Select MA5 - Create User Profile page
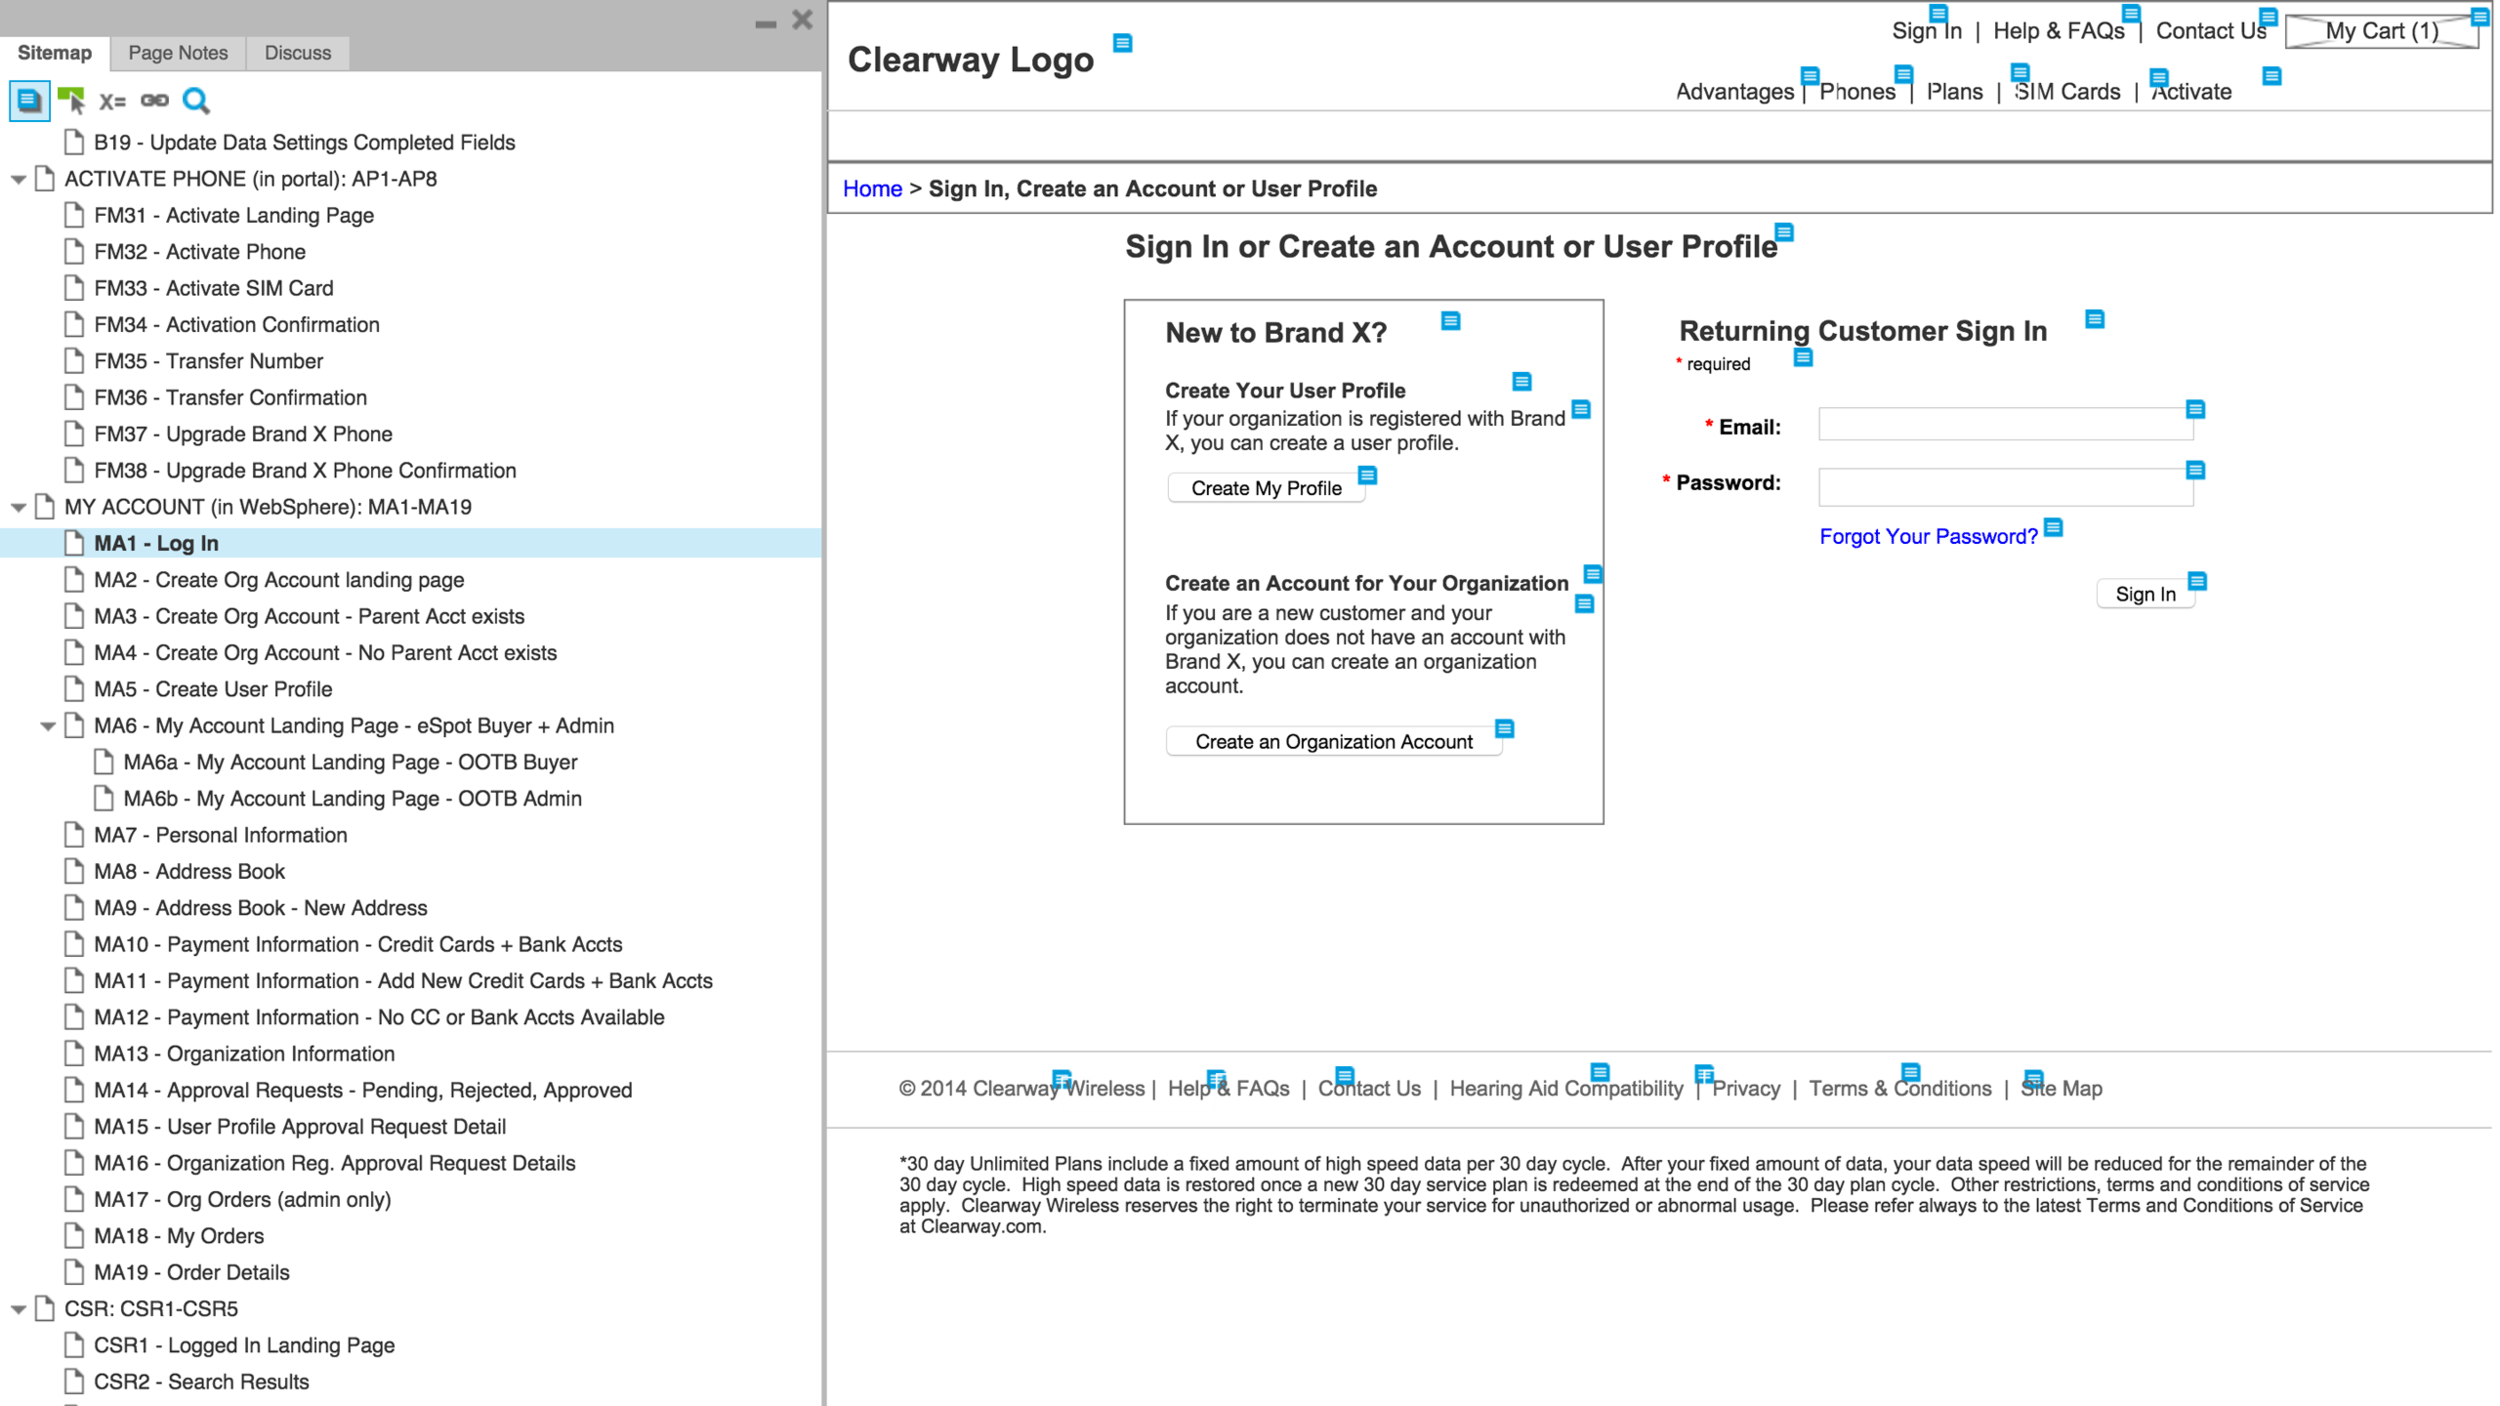Image resolution: width=2500 pixels, height=1406 pixels. click(x=213, y=690)
